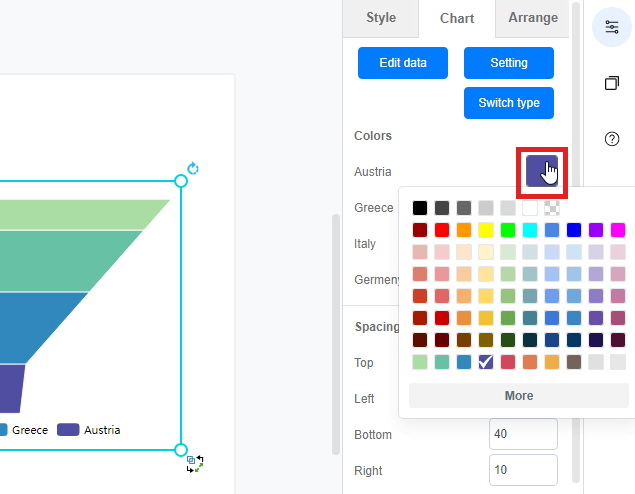
Task: Choose the bright yellow color swatch
Action: (x=486, y=230)
